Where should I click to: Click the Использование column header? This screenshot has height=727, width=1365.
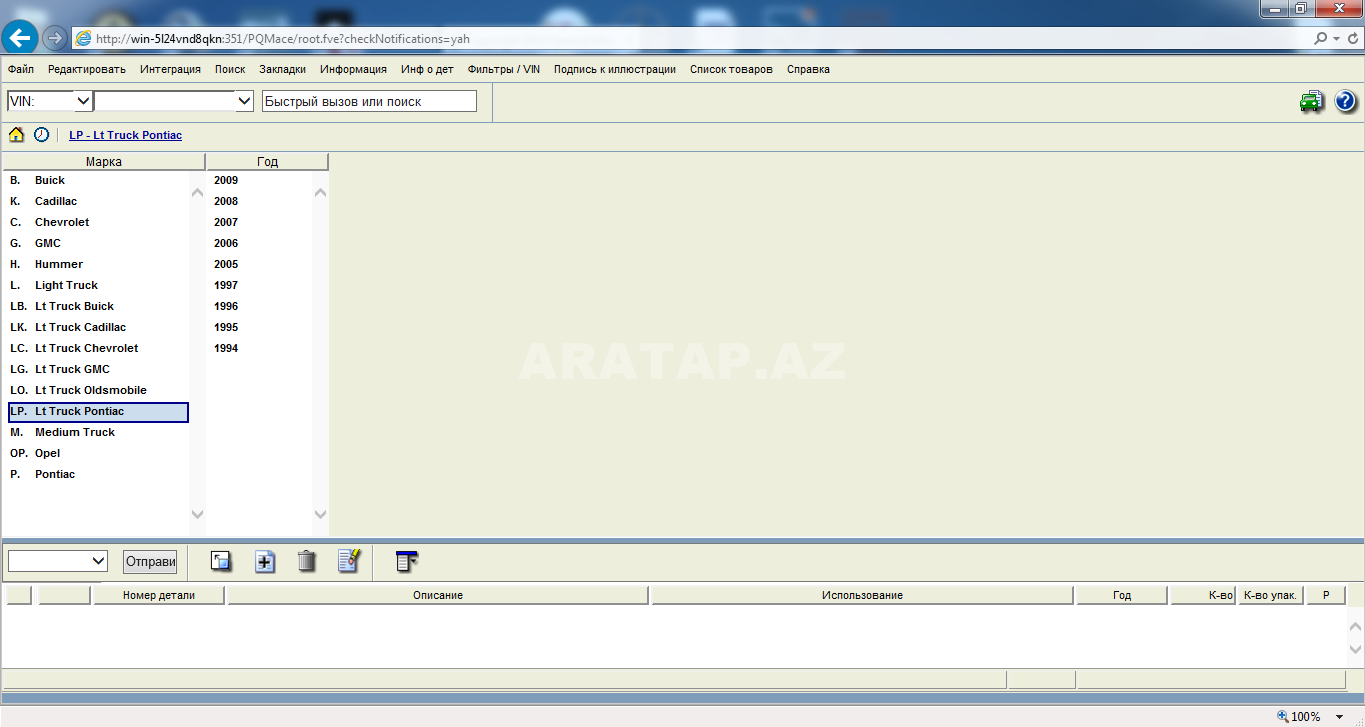click(862, 595)
